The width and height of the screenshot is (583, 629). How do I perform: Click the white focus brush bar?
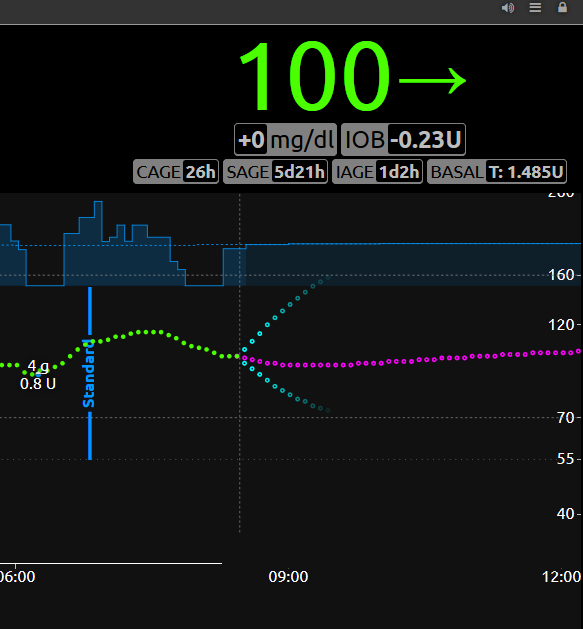[x=111, y=563]
